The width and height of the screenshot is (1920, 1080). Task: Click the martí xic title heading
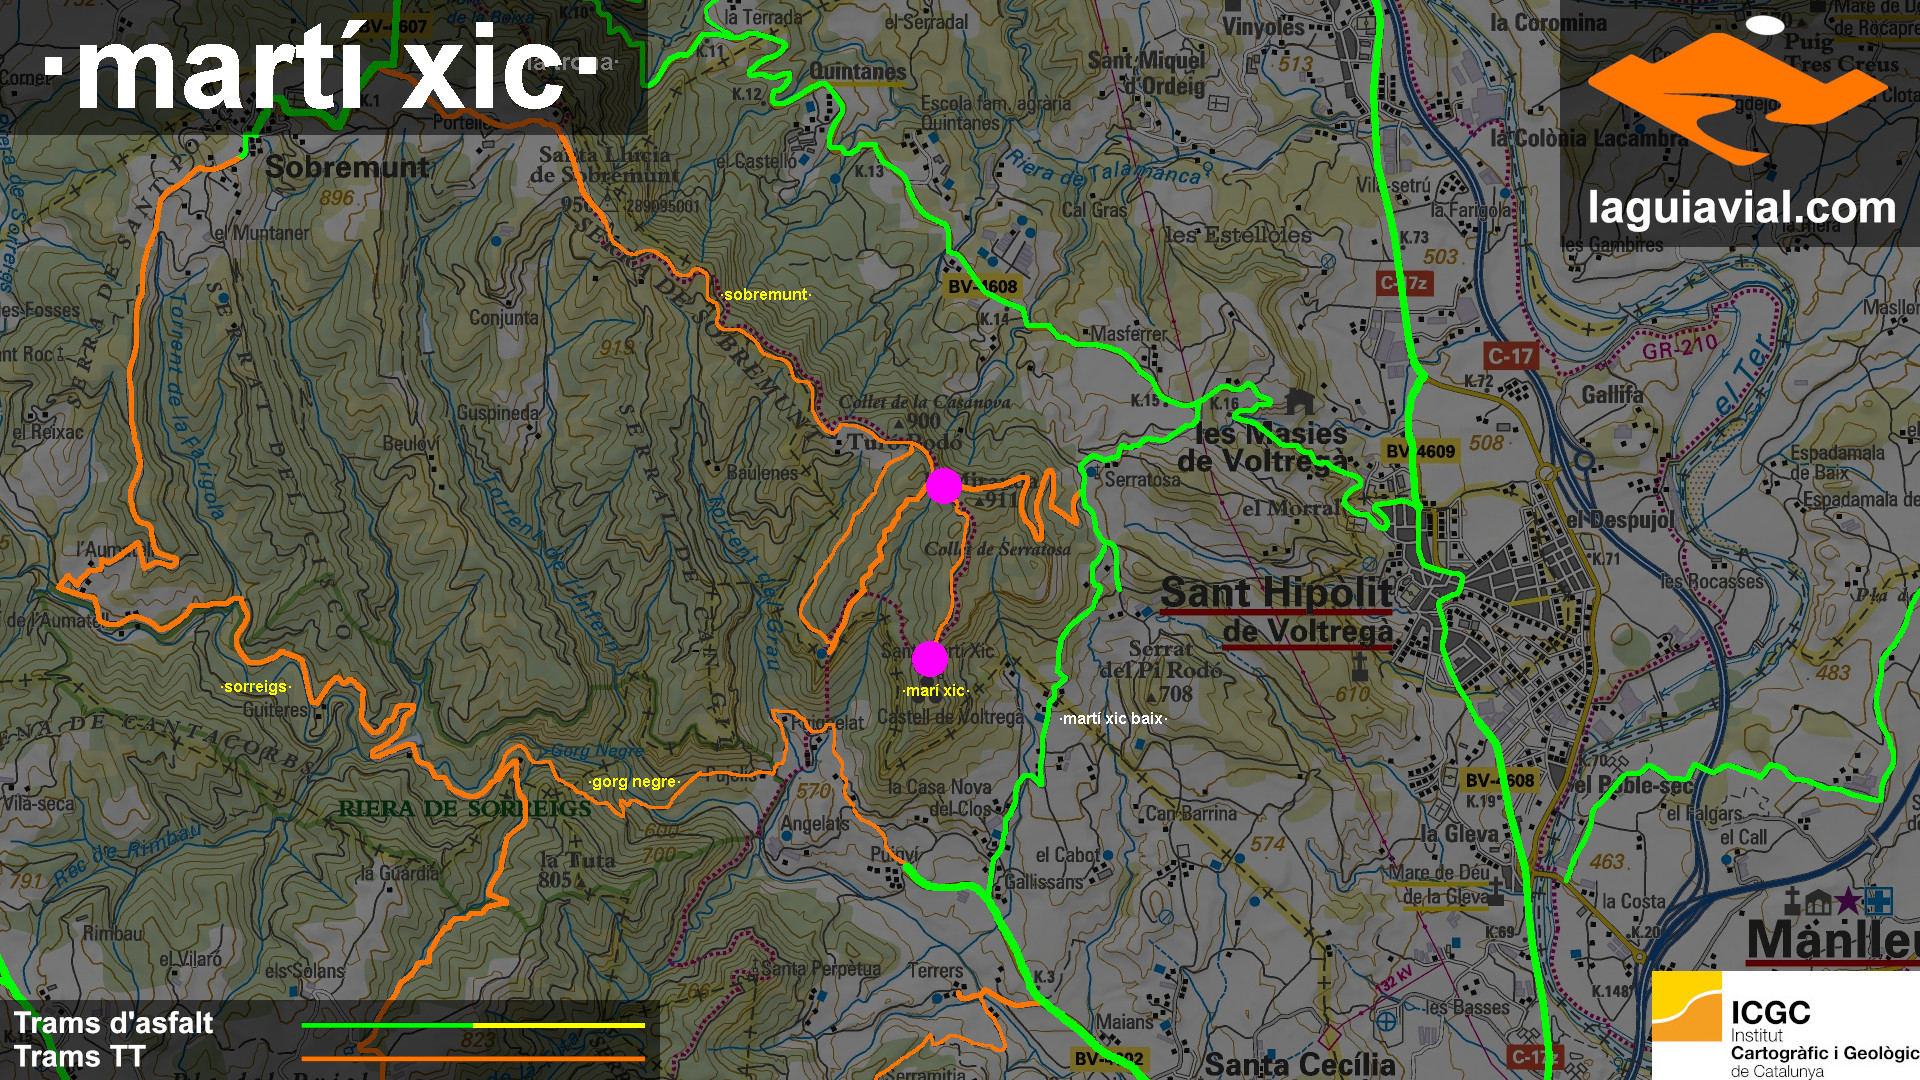pyautogui.click(x=321, y=70)
